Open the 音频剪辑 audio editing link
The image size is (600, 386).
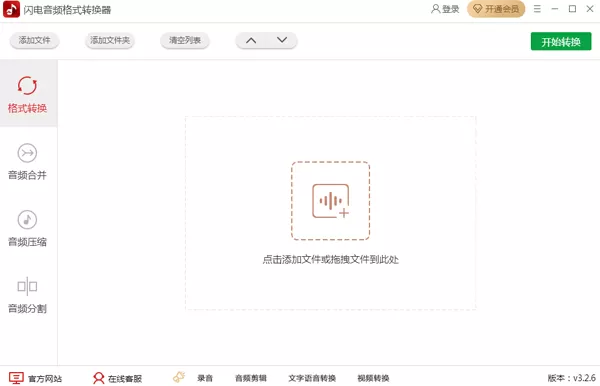(251, 378)
